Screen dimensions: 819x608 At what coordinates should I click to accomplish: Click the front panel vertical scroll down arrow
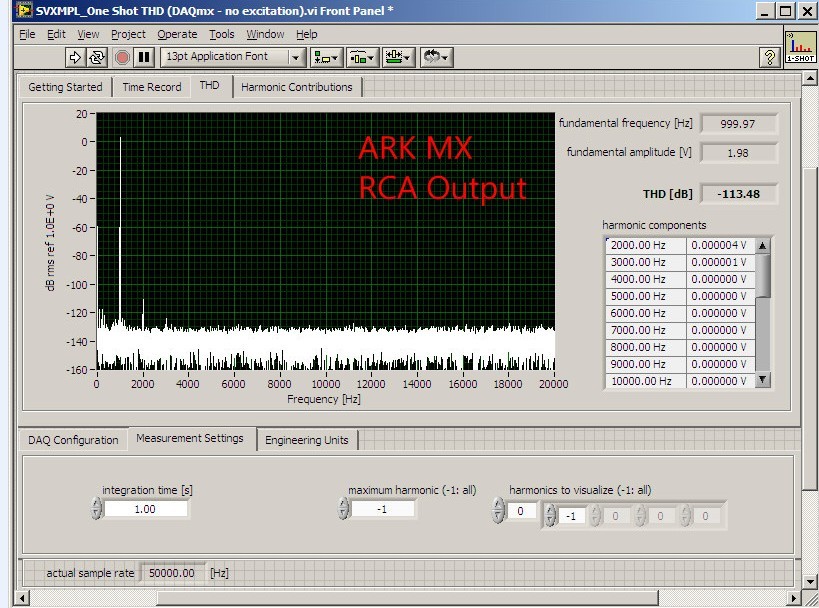click(x=810, y=581)
